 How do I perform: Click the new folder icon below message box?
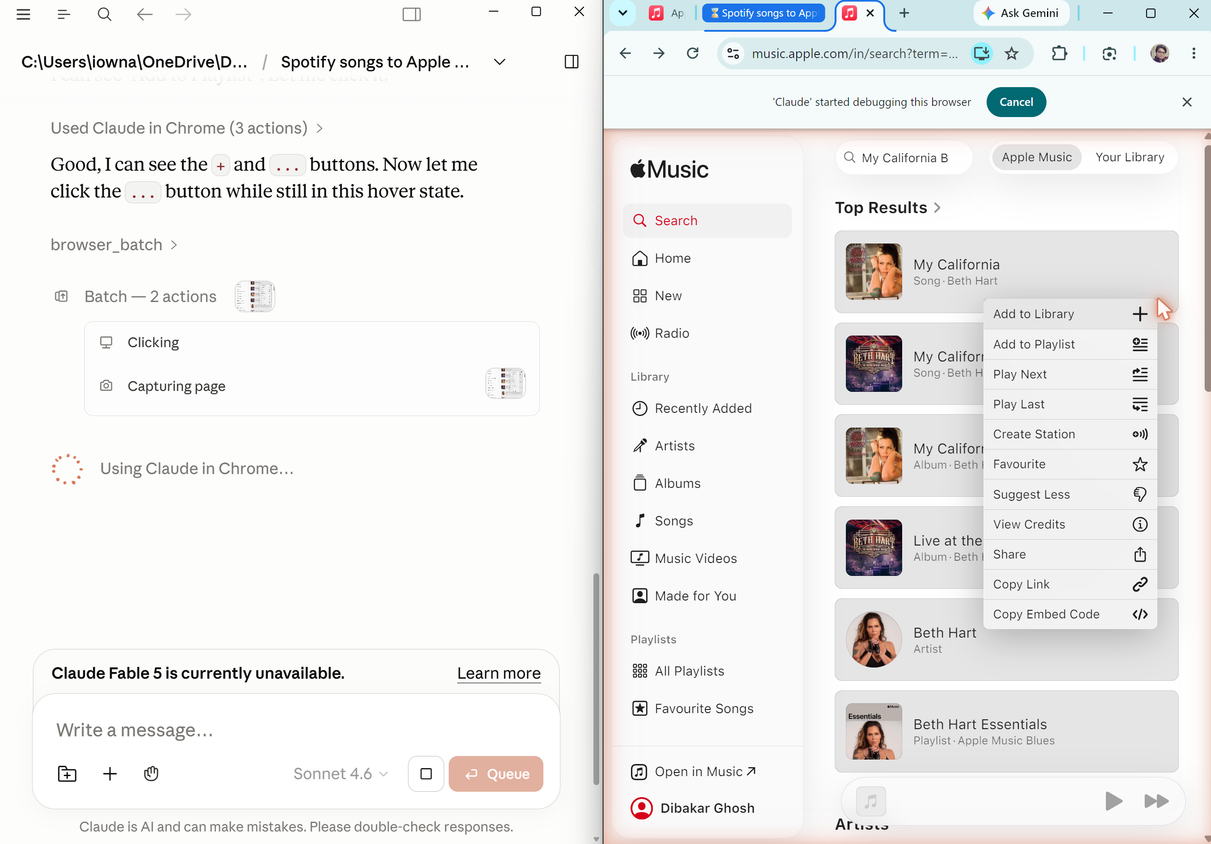(67, 774)
